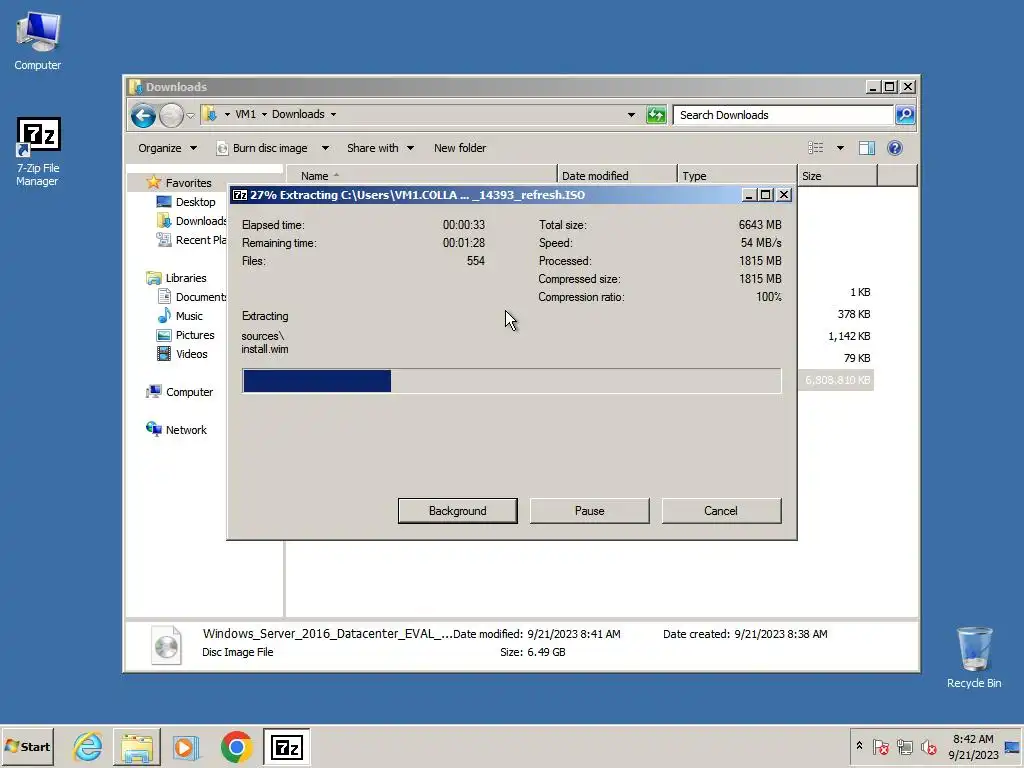Open the Computer desktop icon
Viewport: 1024px width, 768px height.
click(38, 41)
